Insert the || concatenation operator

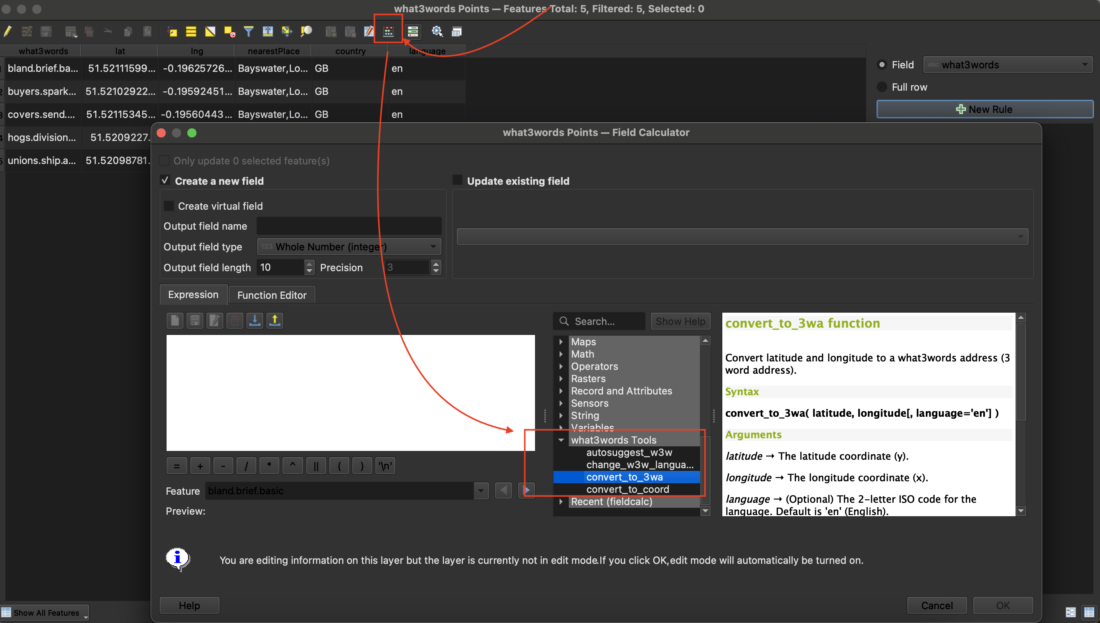[316, 466]
